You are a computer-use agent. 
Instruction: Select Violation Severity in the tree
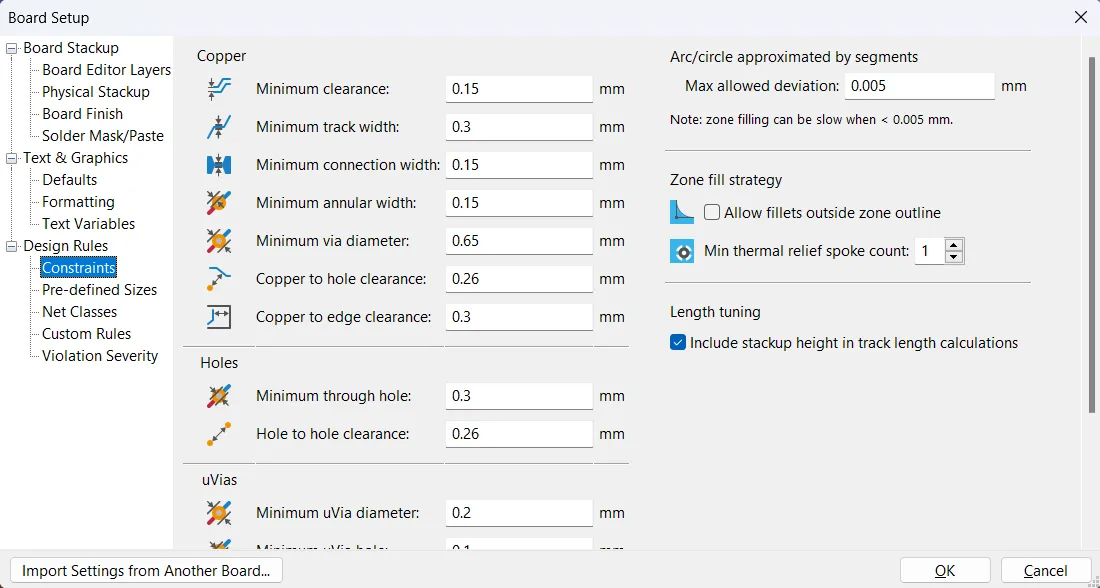tap(100, 356)
